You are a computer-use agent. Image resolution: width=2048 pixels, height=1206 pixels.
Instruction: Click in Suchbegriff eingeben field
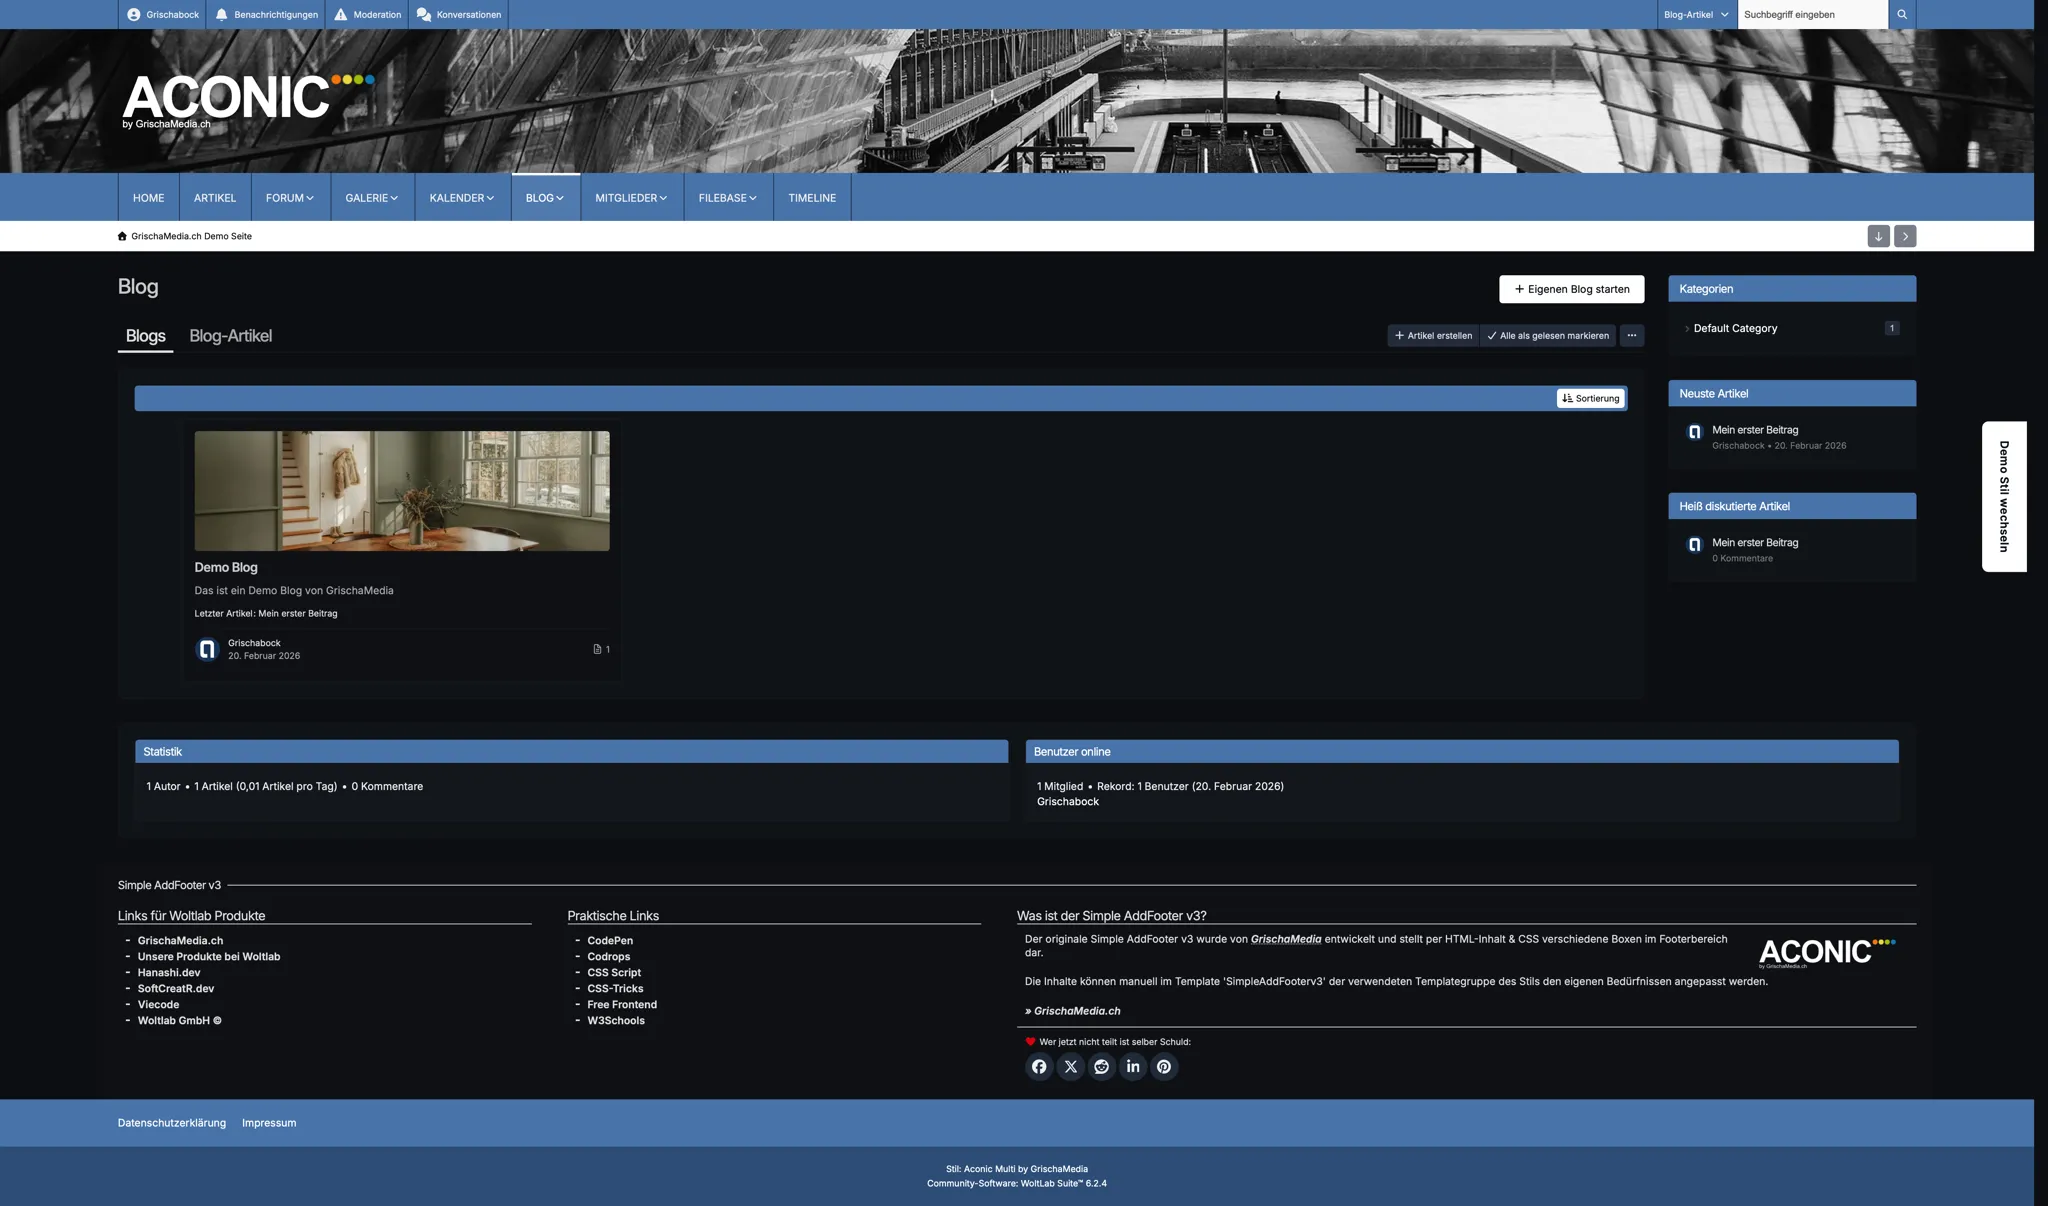(1812, 14)
